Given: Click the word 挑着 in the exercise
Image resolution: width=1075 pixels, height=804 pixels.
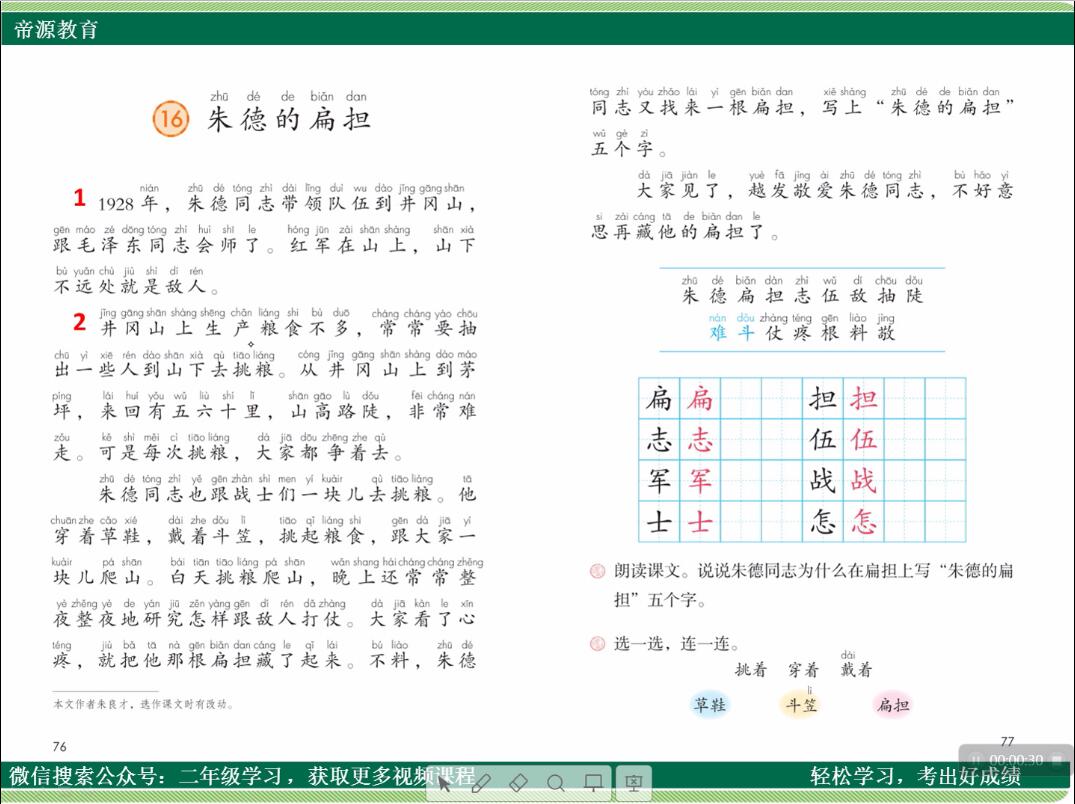Looking at the screenshot, I should pyautogui.click(x=751, y=670).
